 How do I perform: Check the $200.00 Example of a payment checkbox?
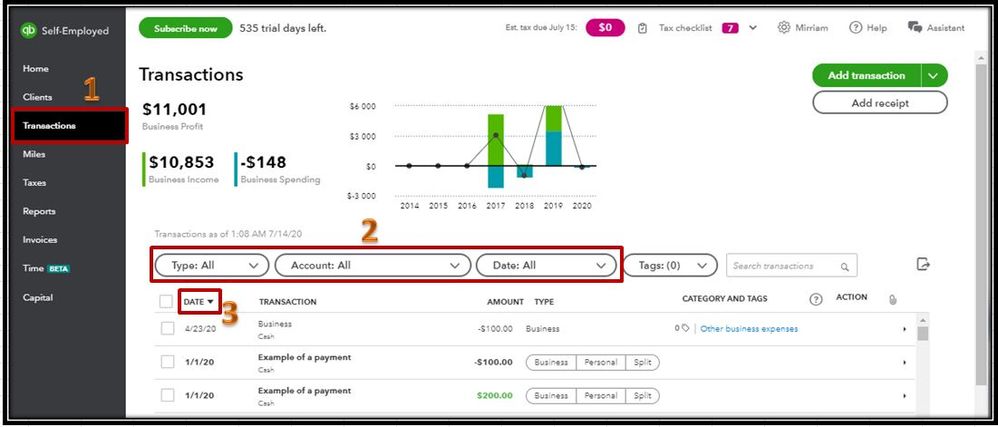click(x=167, y=395)
